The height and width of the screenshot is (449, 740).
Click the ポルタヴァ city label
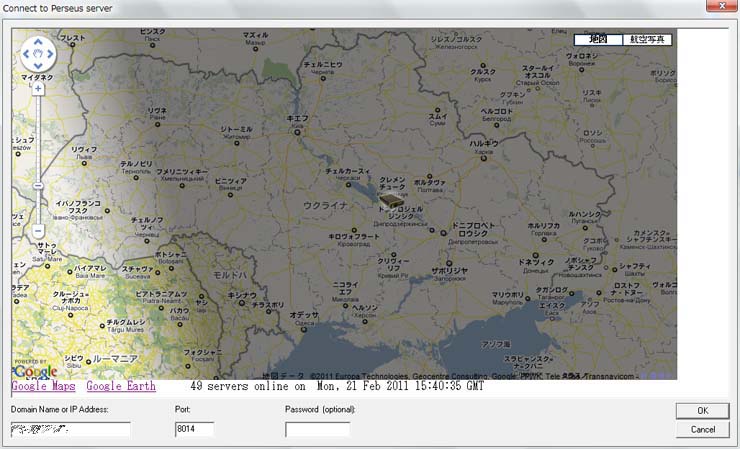pos(429,182)
